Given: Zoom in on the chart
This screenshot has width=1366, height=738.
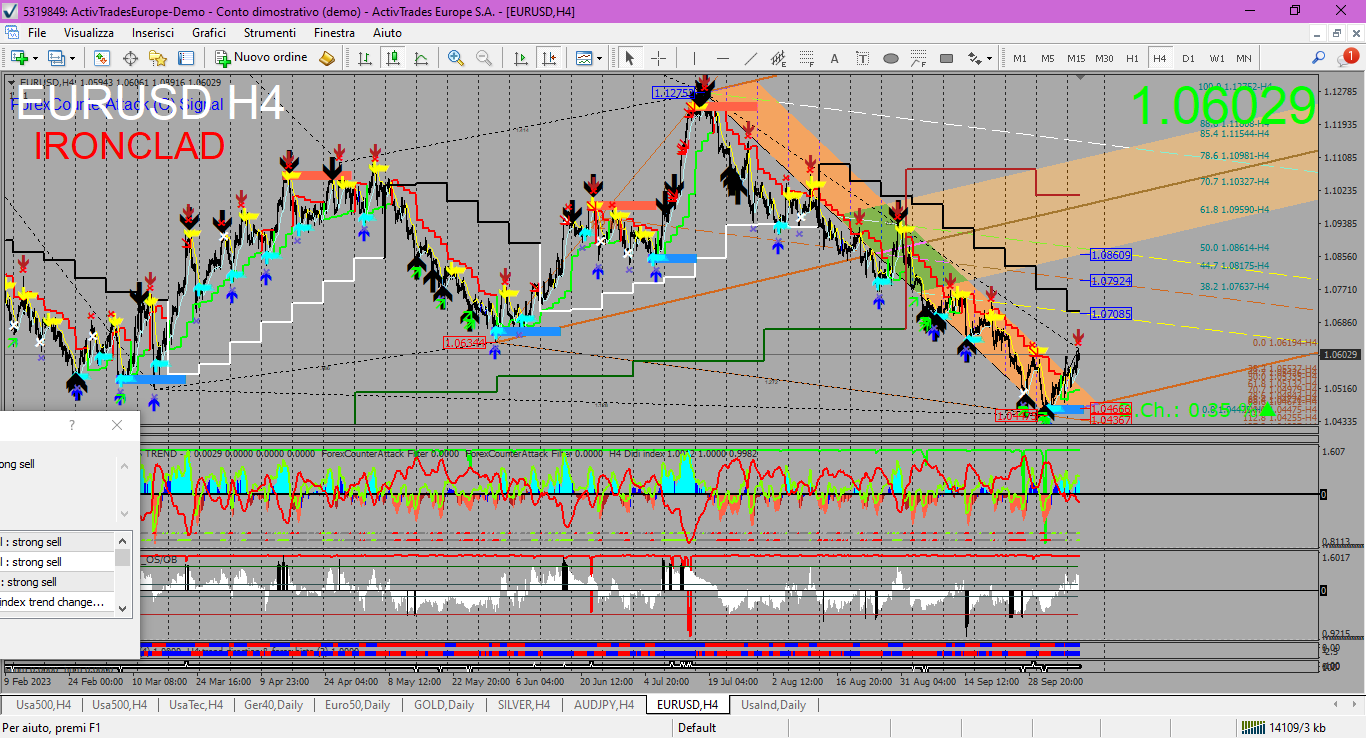Looking at the screenshot, I should coord(456,58).
